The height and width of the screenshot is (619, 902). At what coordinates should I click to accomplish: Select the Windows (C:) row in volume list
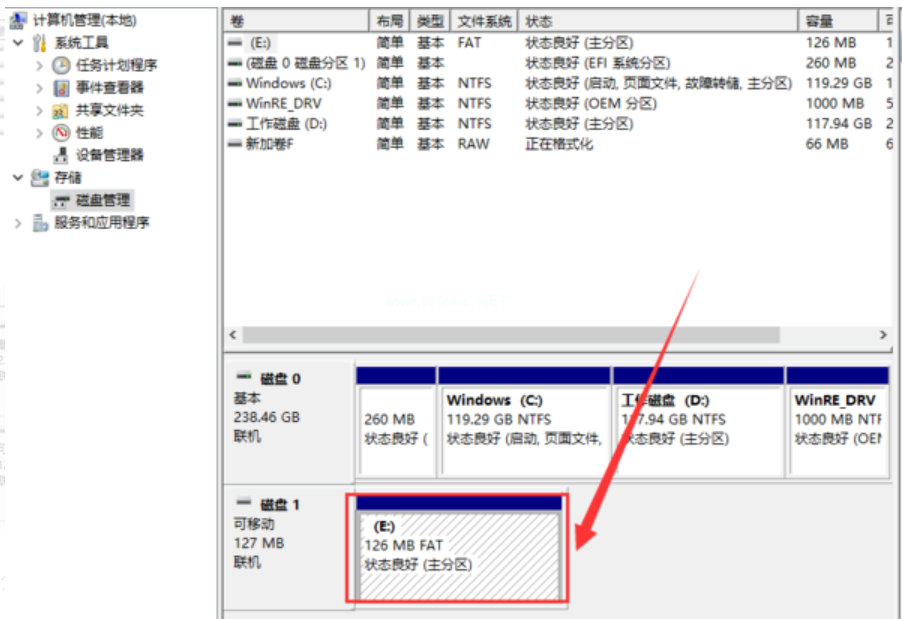tap(288, 83)
